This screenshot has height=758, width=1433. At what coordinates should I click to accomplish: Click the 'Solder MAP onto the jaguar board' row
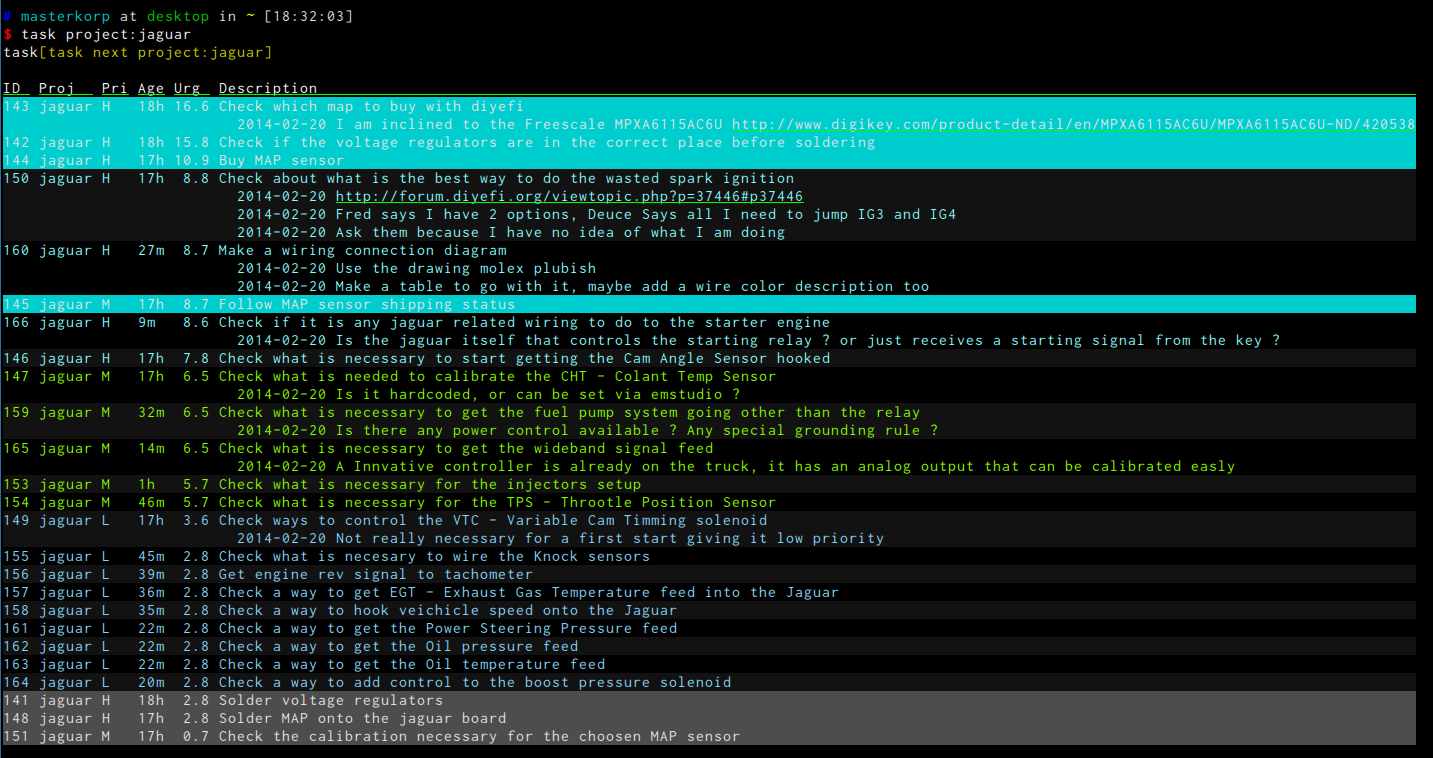[x=362, y=719]
